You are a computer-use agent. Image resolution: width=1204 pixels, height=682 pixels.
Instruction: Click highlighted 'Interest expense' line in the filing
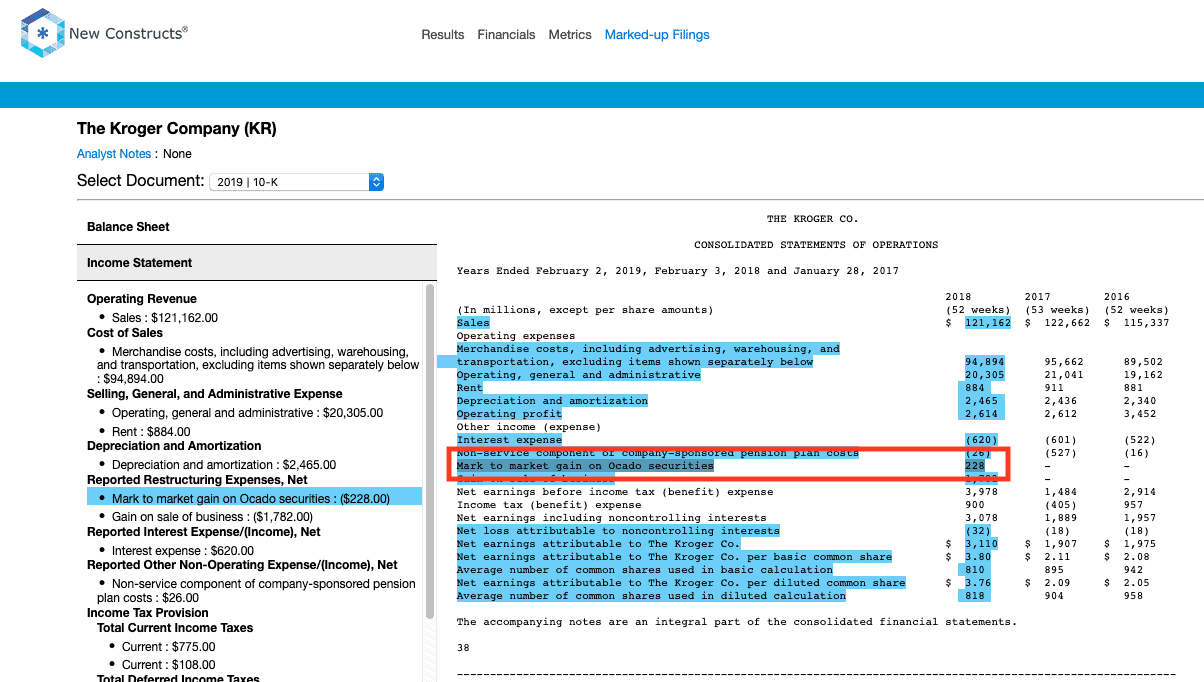[x=509, y=440]
